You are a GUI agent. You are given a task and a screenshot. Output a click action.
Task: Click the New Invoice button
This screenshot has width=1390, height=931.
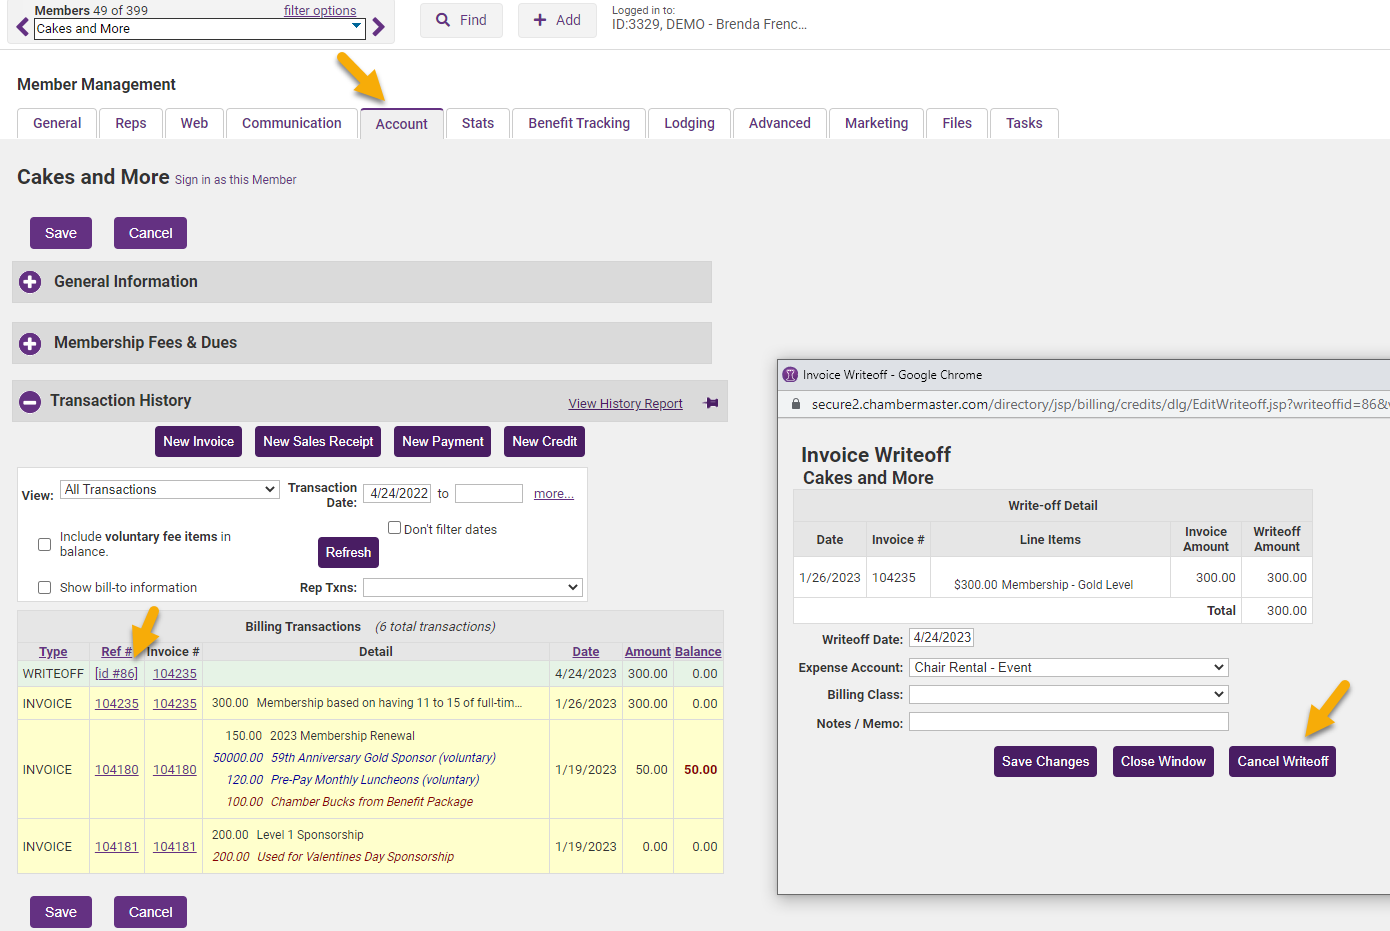pyautogui.click(x=198, y=441)
